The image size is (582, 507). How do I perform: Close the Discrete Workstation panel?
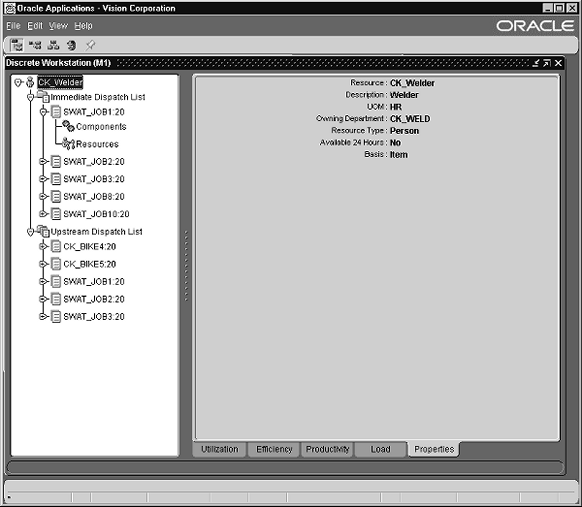[558, 63]
